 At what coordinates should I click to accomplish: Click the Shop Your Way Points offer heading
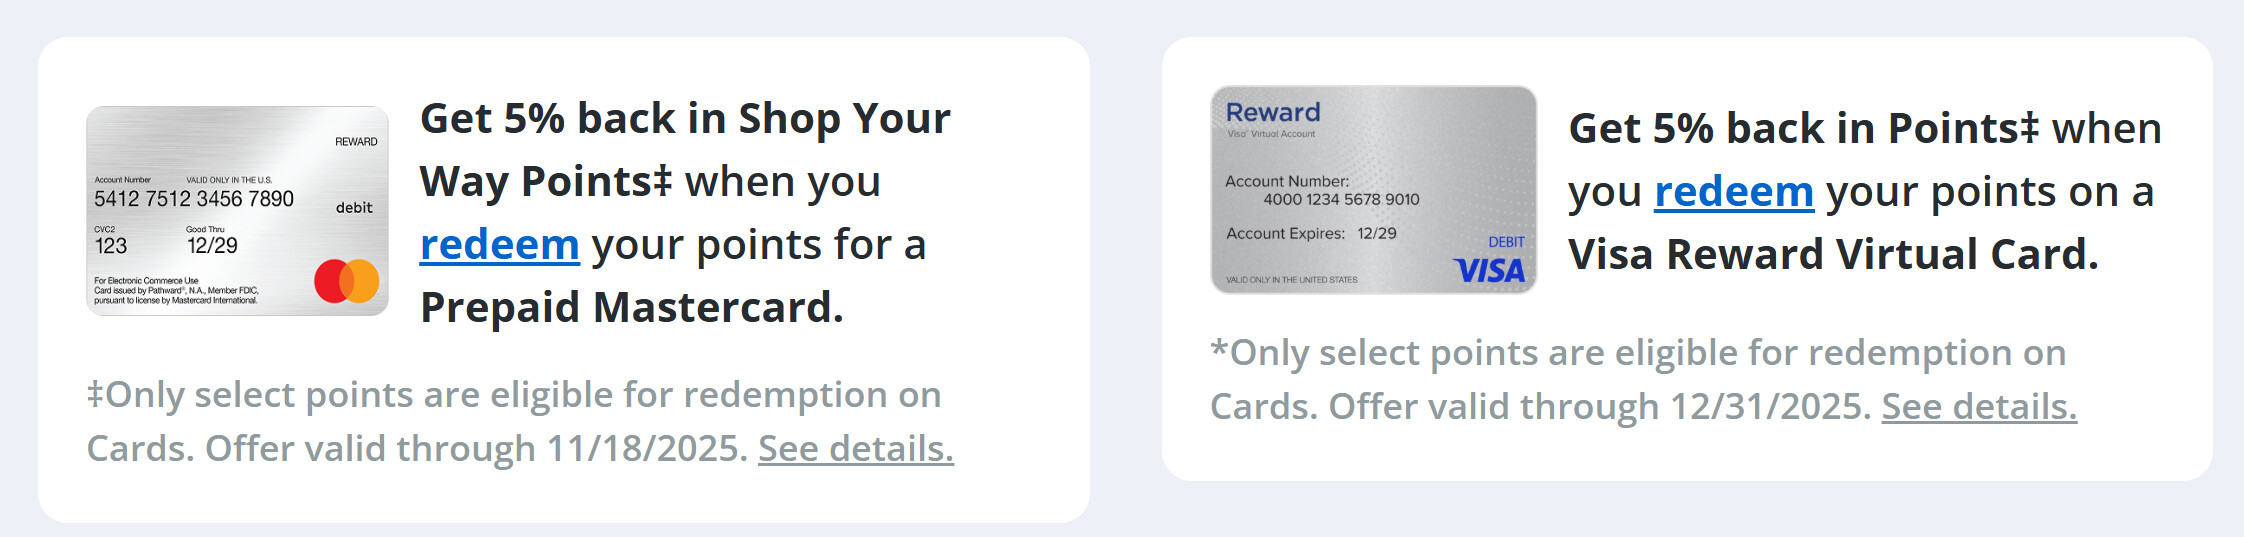point(685,150)
